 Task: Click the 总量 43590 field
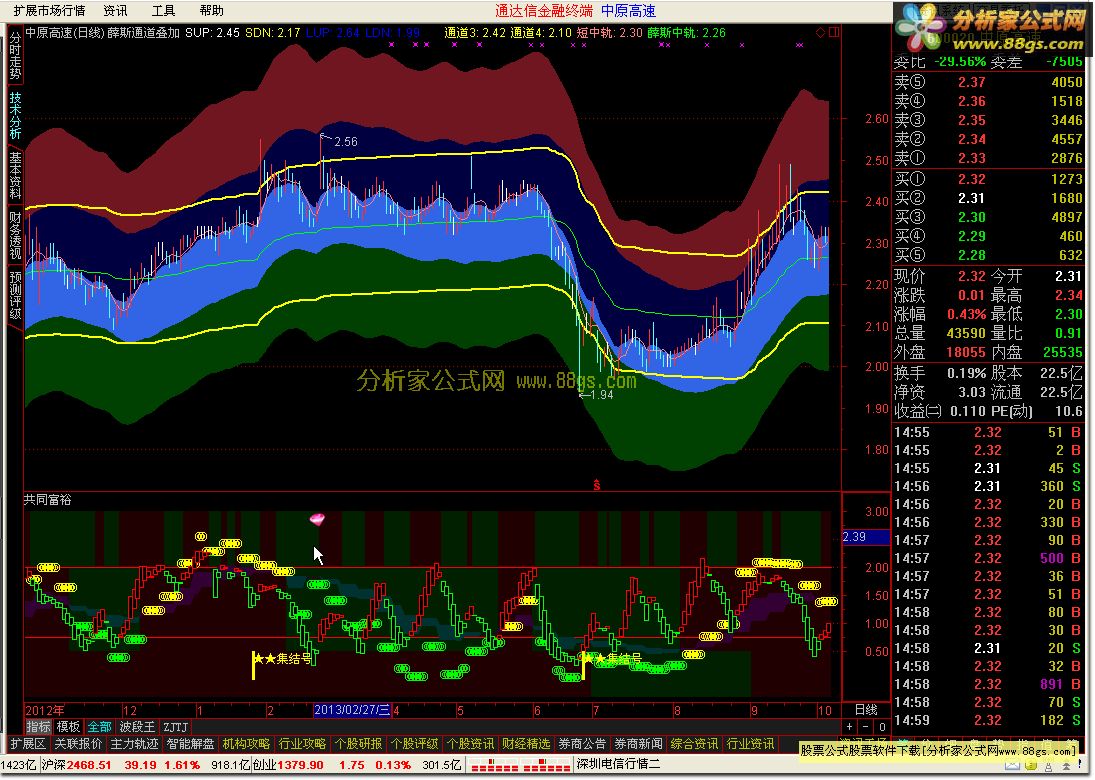[939, 333]
